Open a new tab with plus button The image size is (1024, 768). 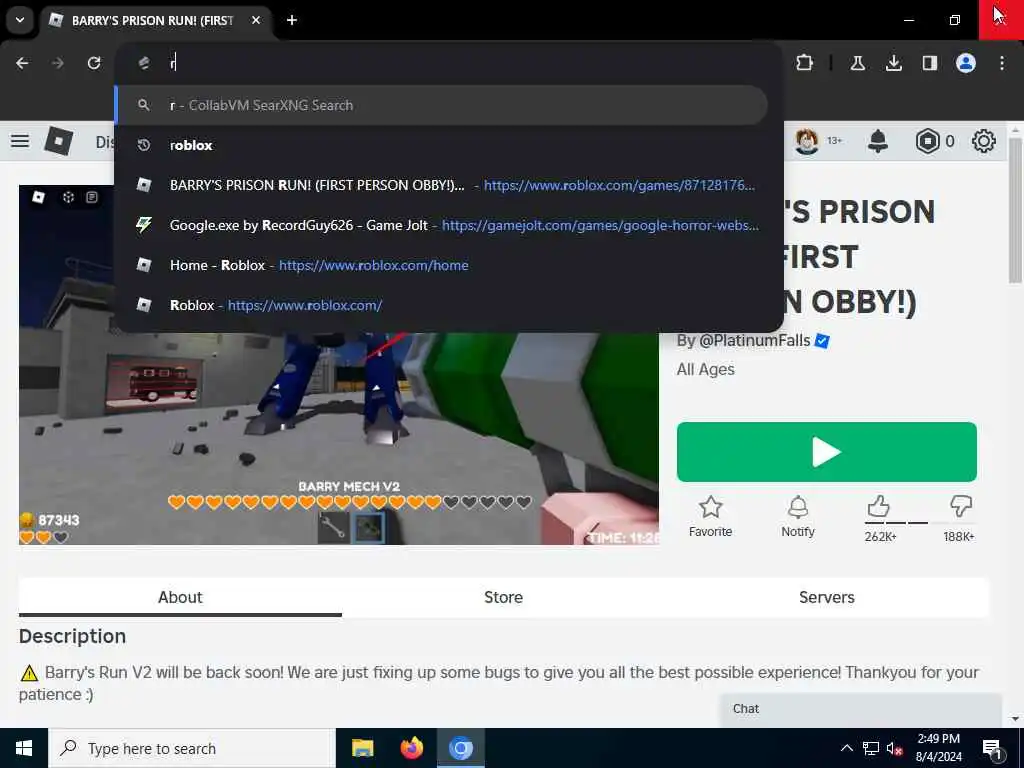292,20
